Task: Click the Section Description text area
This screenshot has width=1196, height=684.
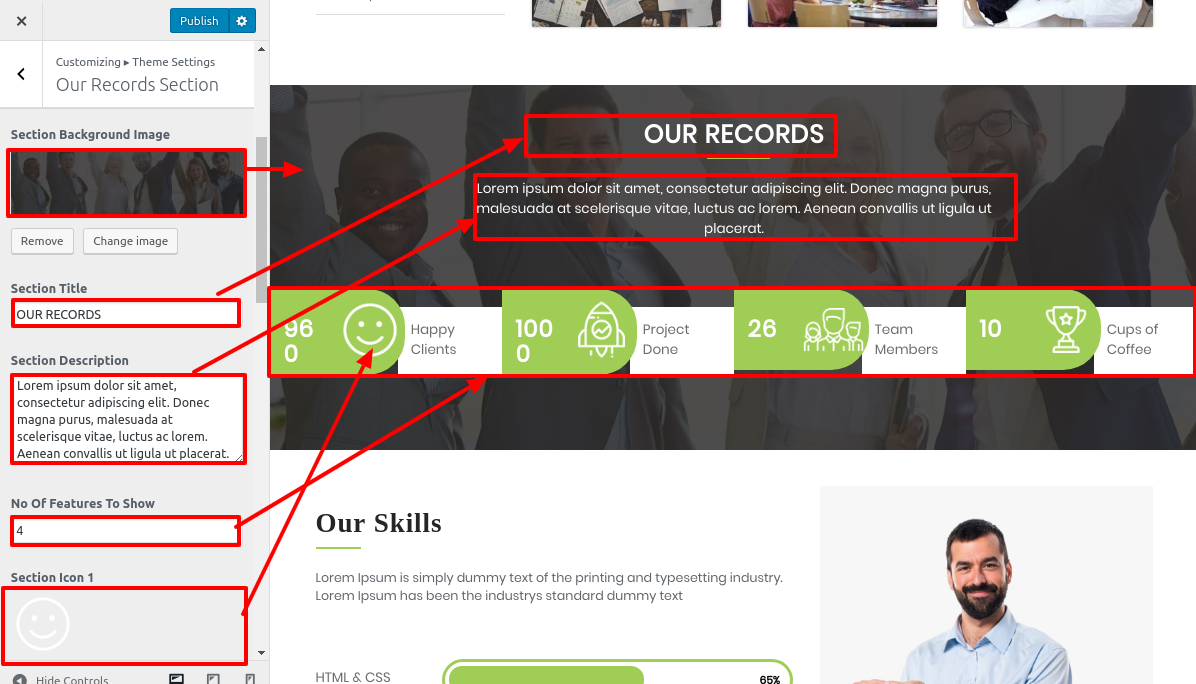Action: tap(127, 419)
